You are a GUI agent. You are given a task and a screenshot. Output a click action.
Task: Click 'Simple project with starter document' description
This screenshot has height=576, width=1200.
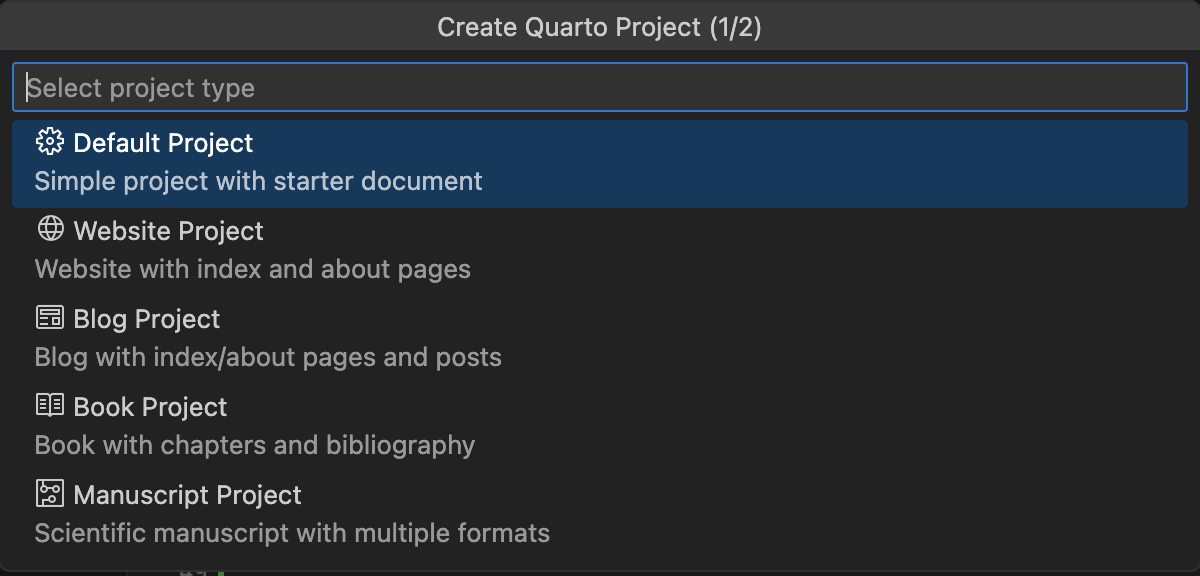pyautogui.click(x=259, y=181)
